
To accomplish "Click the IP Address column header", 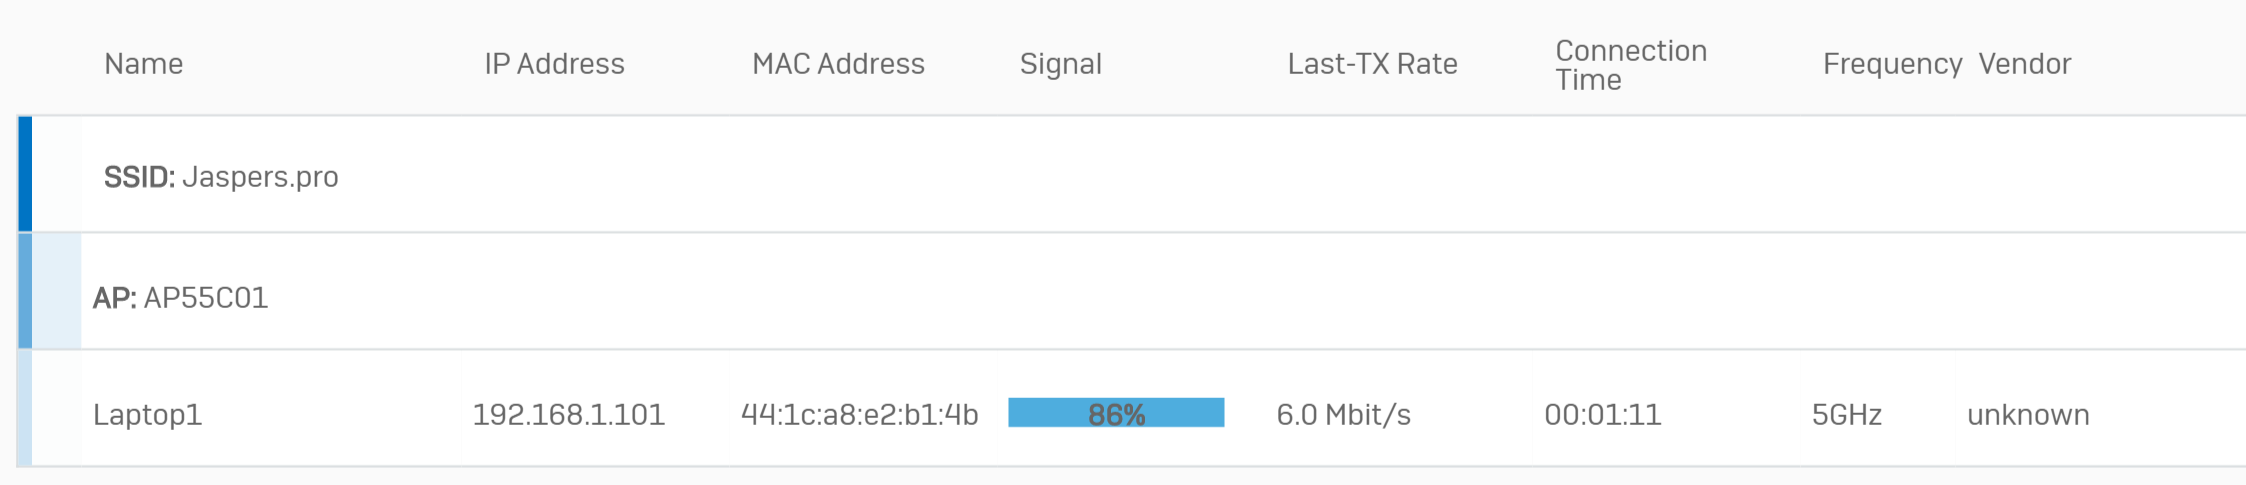I will point(554,64).
